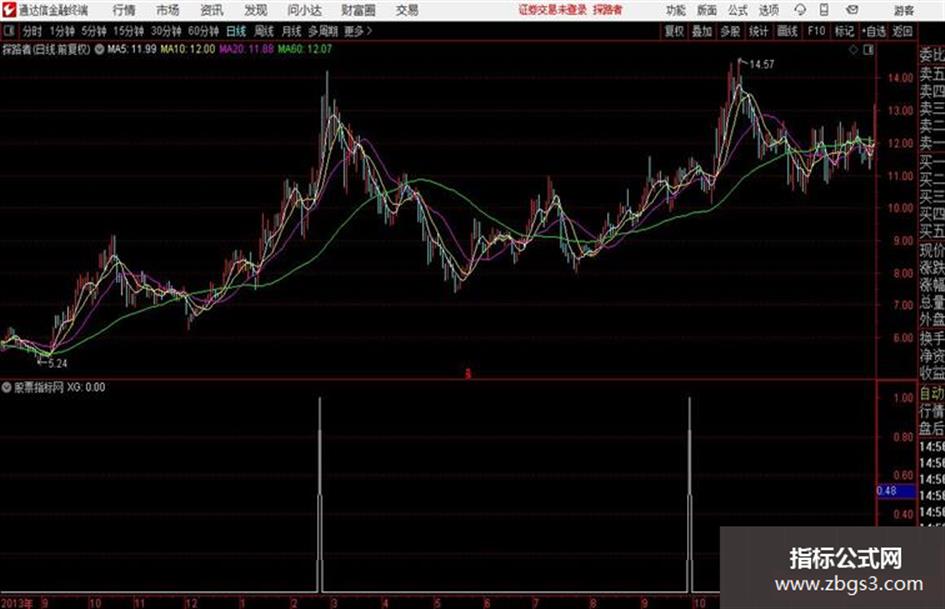The image size is (945, 609).
Task: Open the 发现 menu
Action: coord(256,10)
